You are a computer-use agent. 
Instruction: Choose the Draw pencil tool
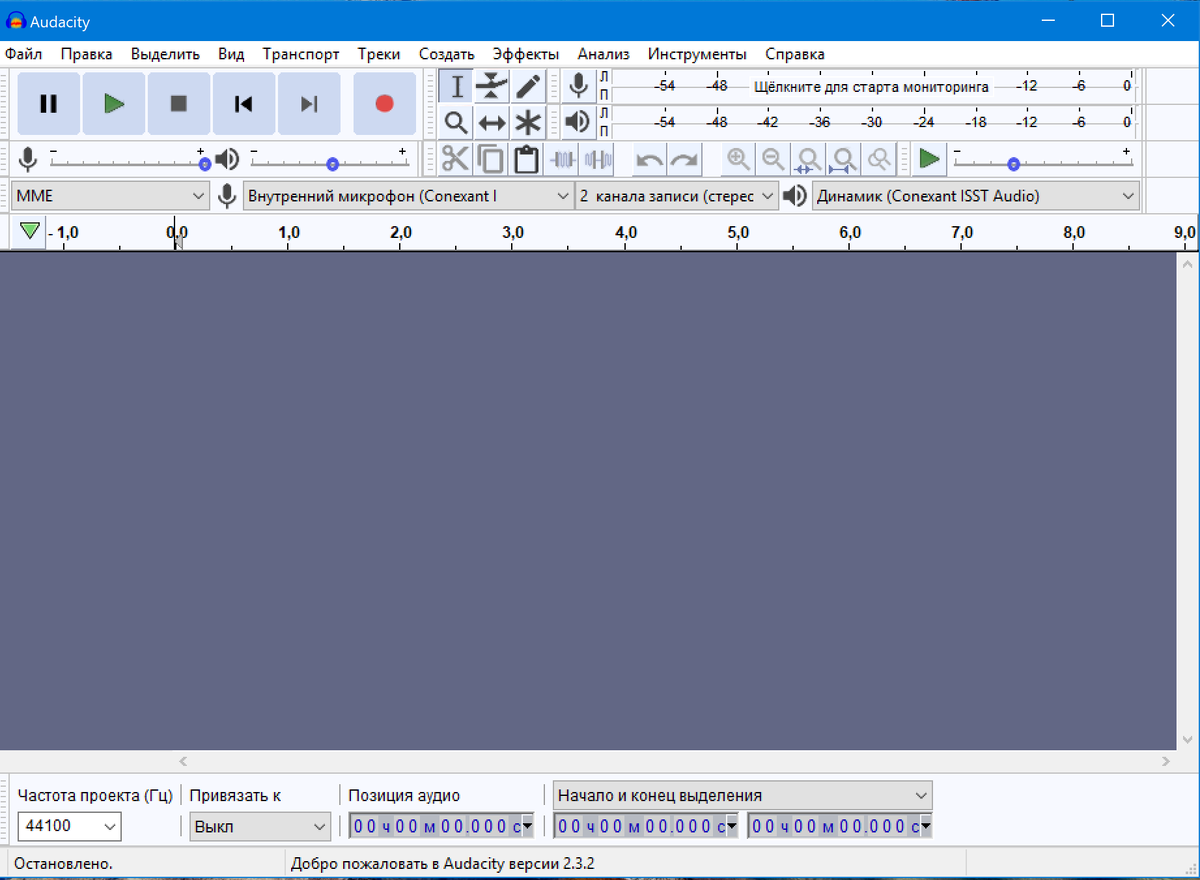click(x=528, y=87)
